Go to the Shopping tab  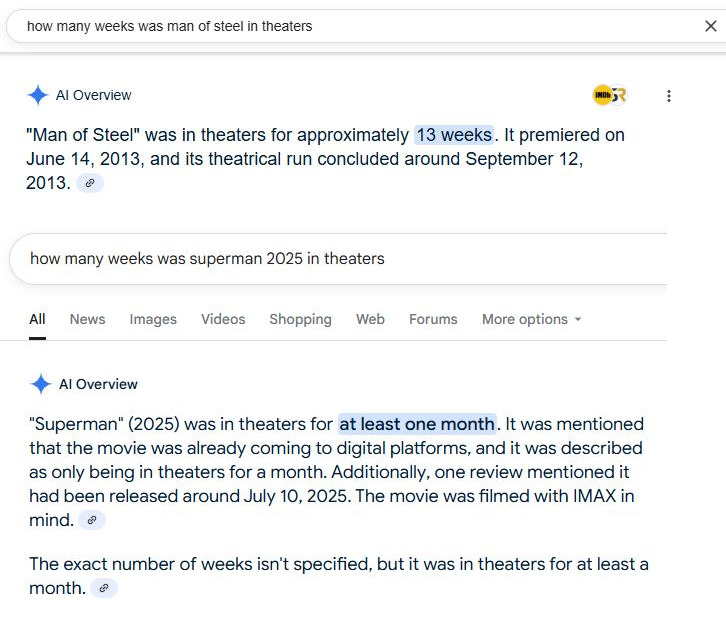click(x=300, y=319)
